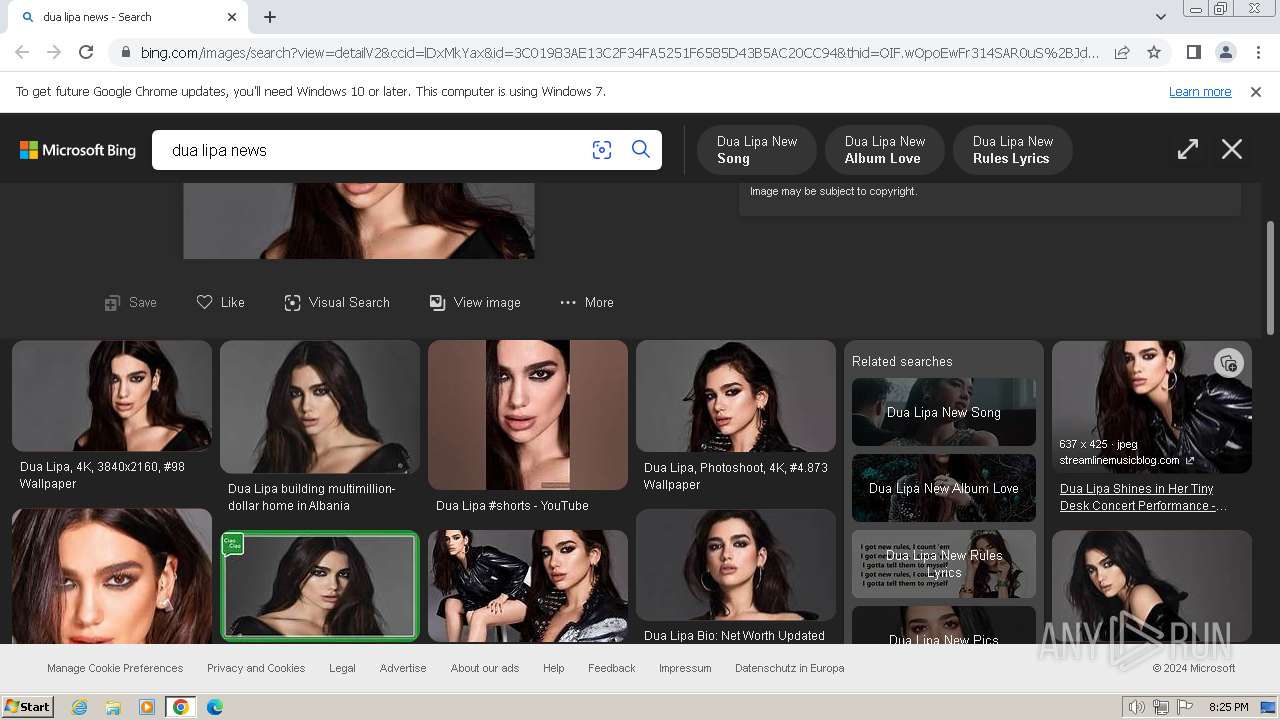Open a new browser tab
Viewport: 1280px width, 720px height.
click(270, 17)
